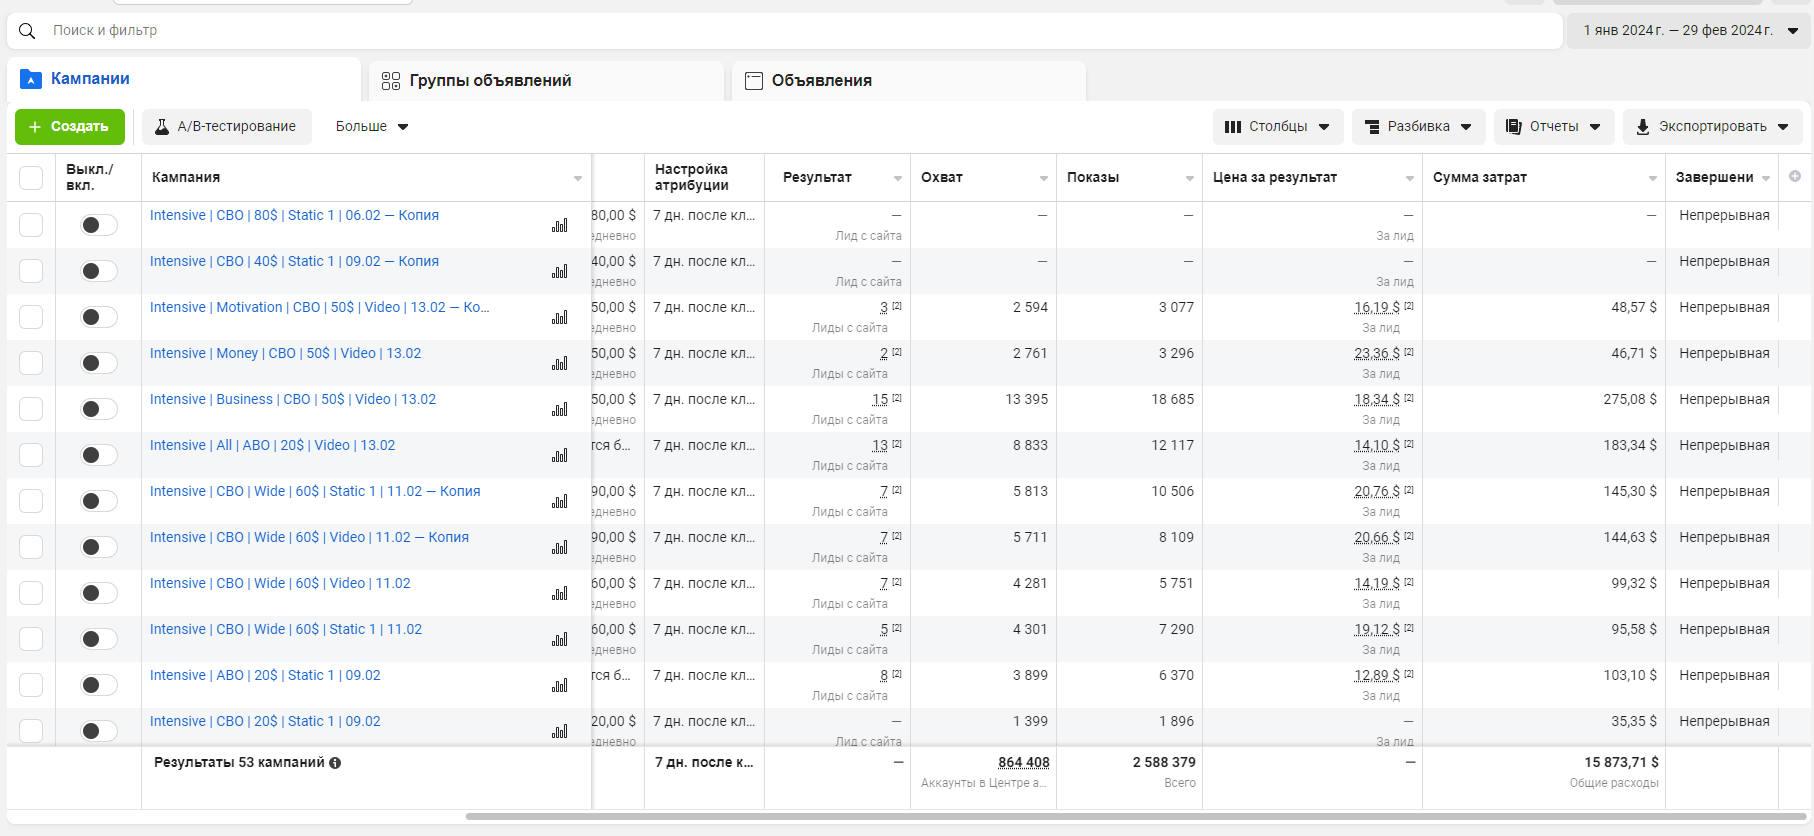The height and width of the screenshot is (836, 1814).
Task: Click the A/B-тестирование button
Action: tap(227, 127)
